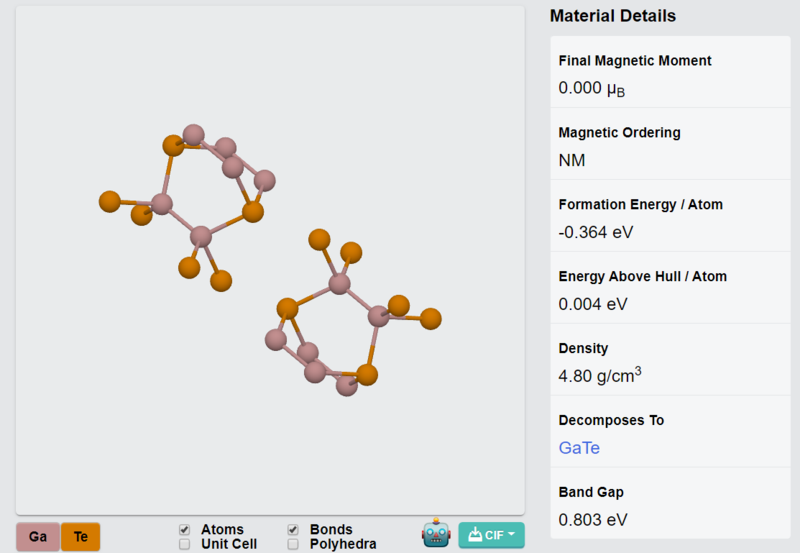Viewport: 800px width, 553px height.
Task: Select the Te element color swatch
Action: tap(81, 537)
